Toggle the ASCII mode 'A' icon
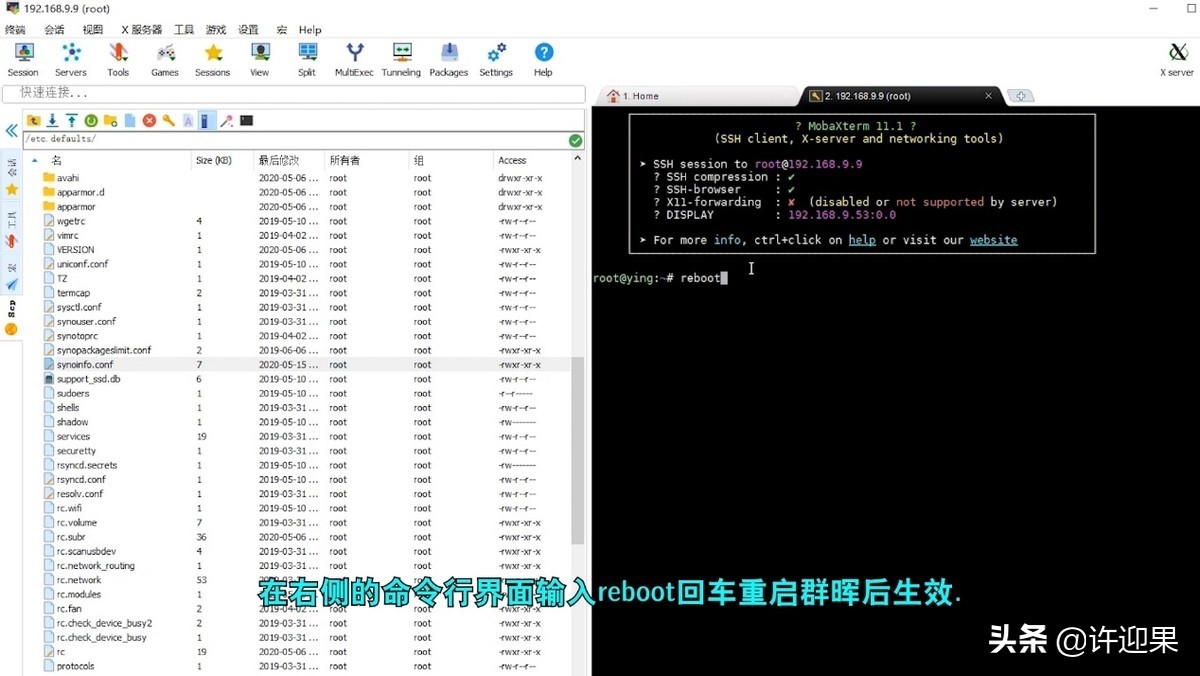Viewport: 1200px width, 676px height. [x=188, y=120]
